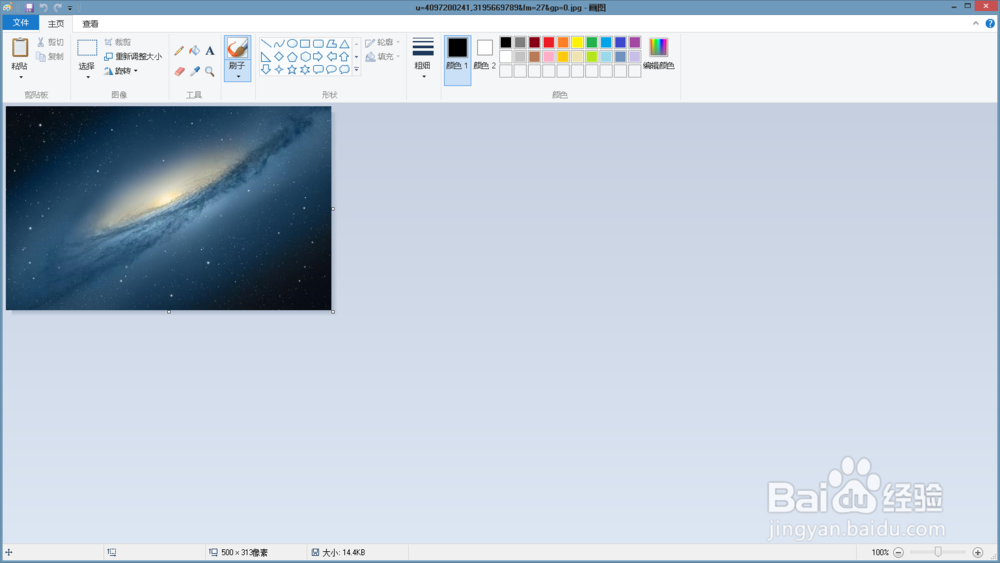Switch to the Home (主页) tab
1000x563 pixels.
coord(56,24)
